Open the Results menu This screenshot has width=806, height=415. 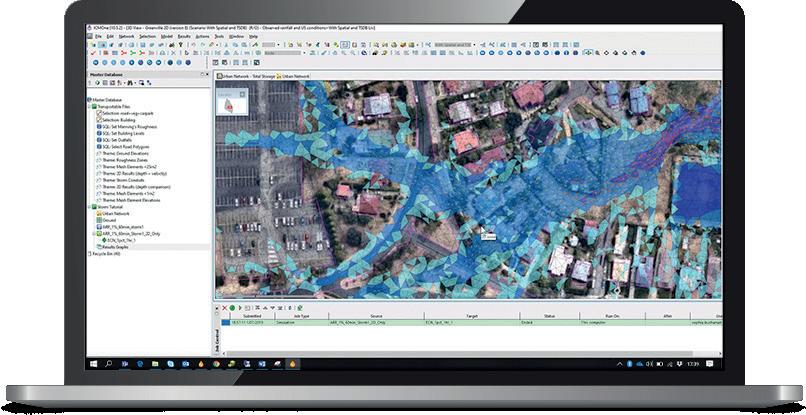pos(184,37)
